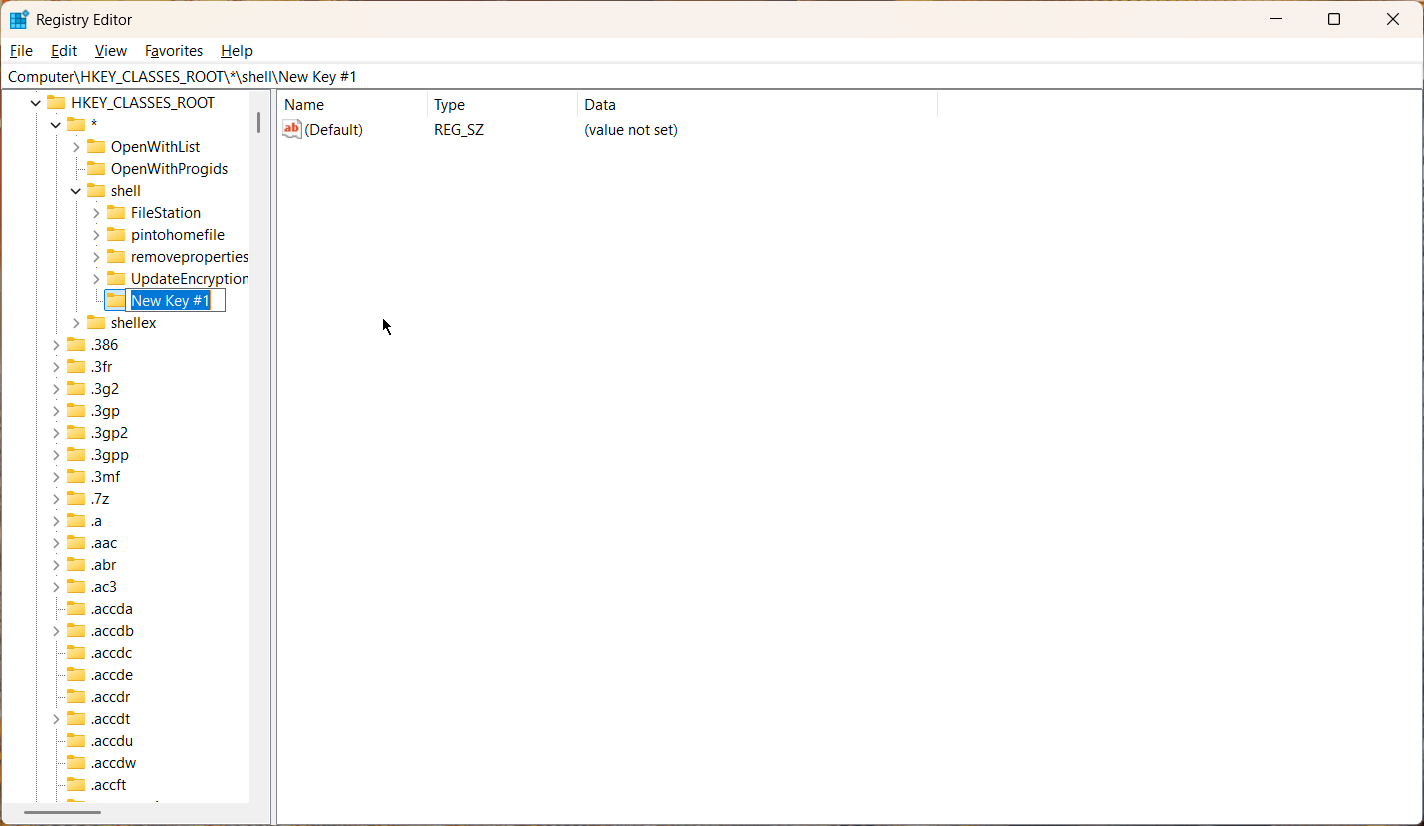This screenshot has width=1424, height=826.
Task: Collapse the * key node
Action: pyautogui.click(x=56, y=125)
